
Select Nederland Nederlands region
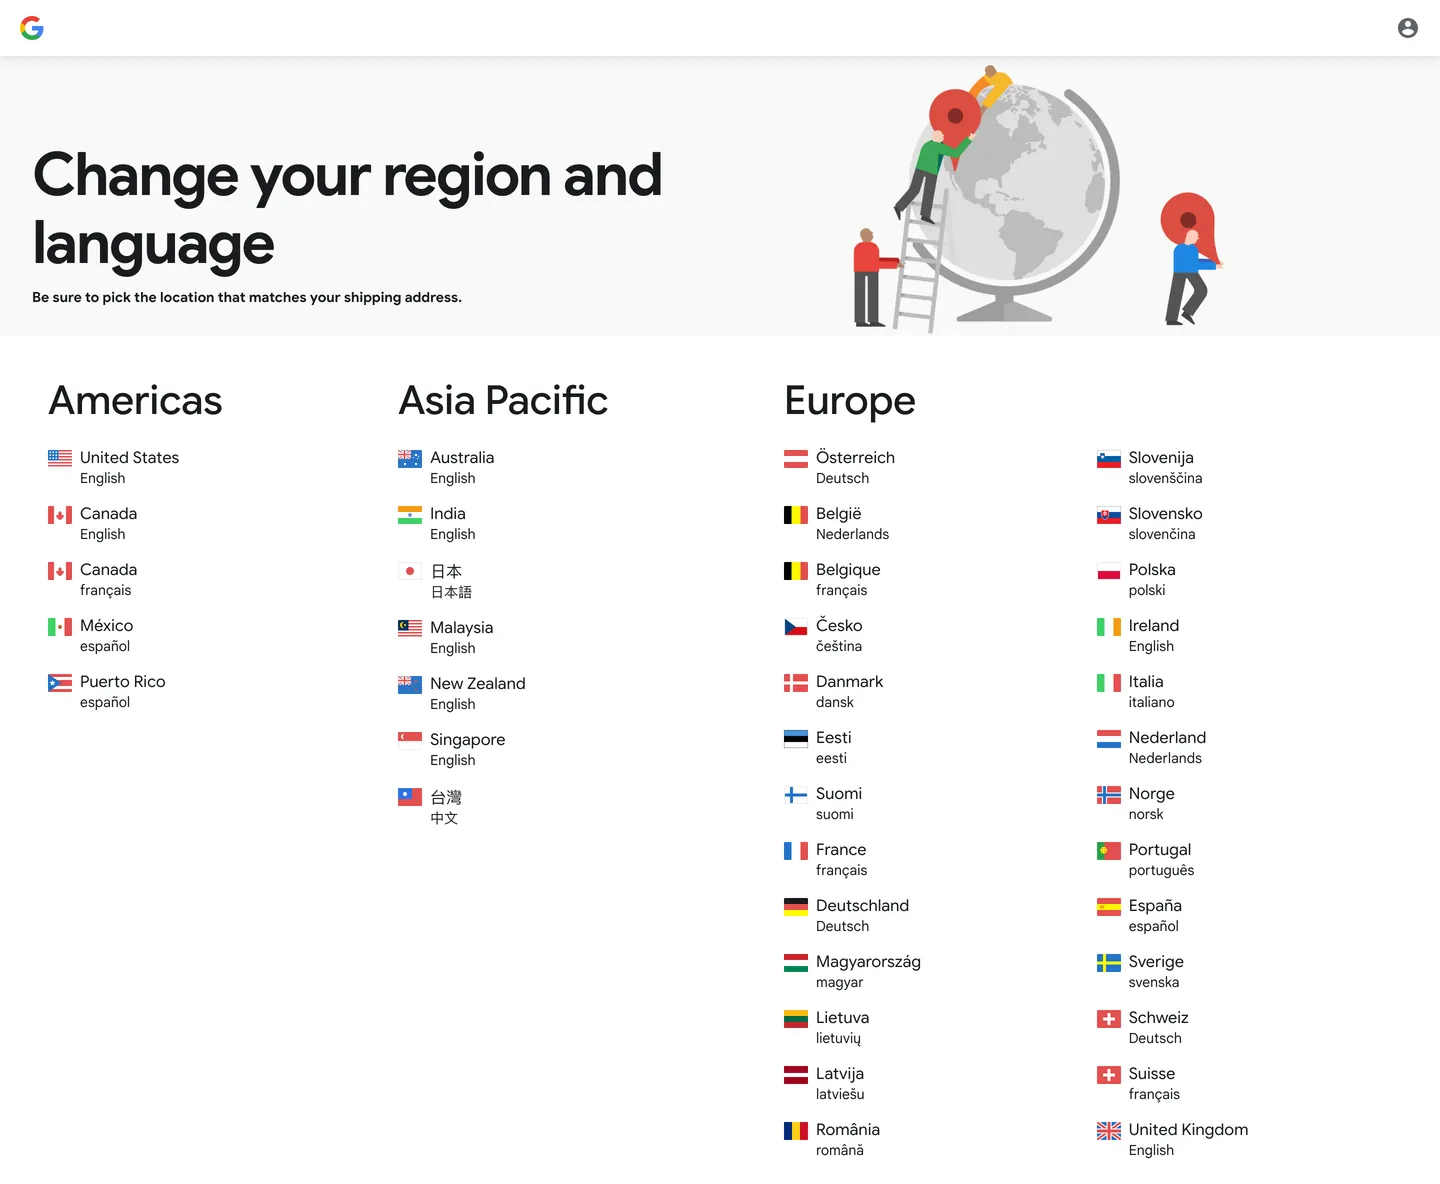pyautogui.click(x=1152, y=747)
